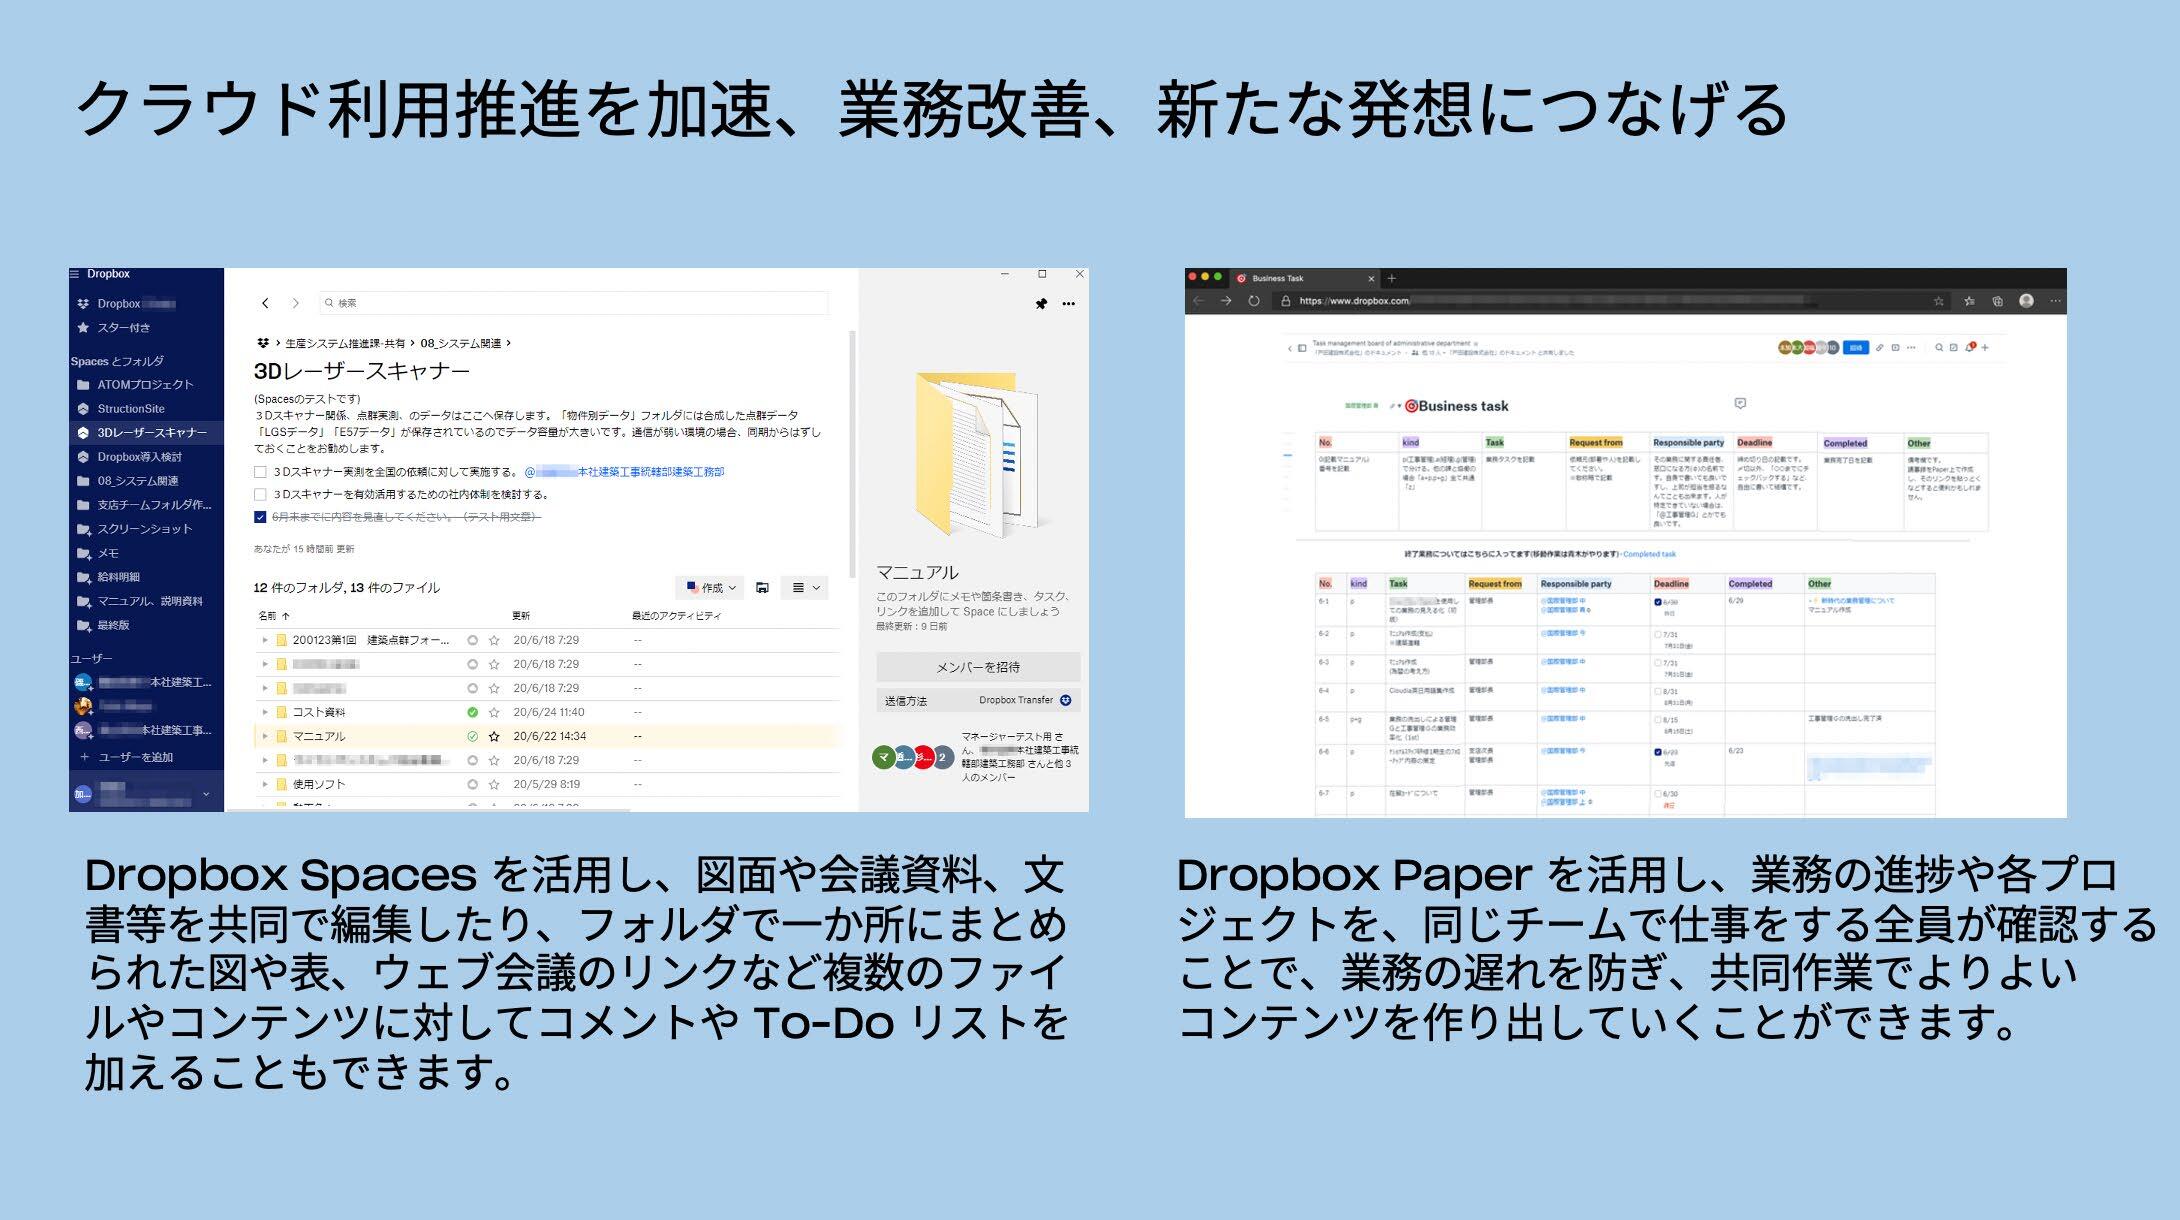Copy the Paper document link

click(x=1879, y=348)
